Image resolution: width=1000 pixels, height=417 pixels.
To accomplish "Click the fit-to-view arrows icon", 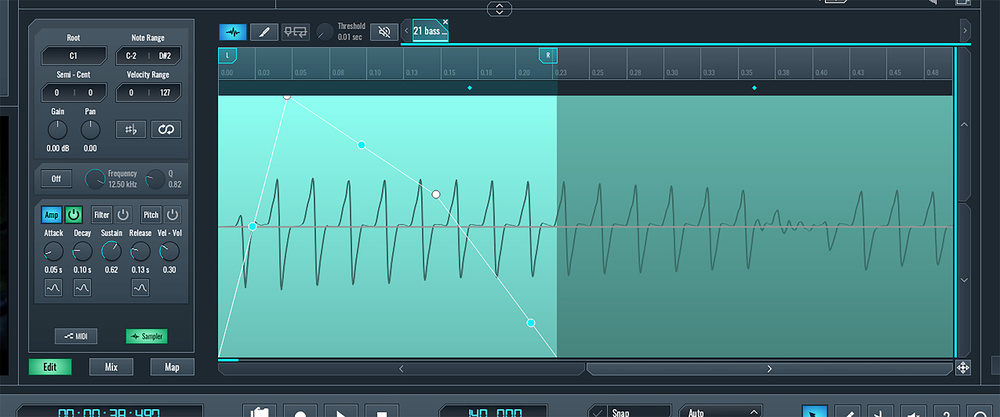I will [x=963, y=368].
